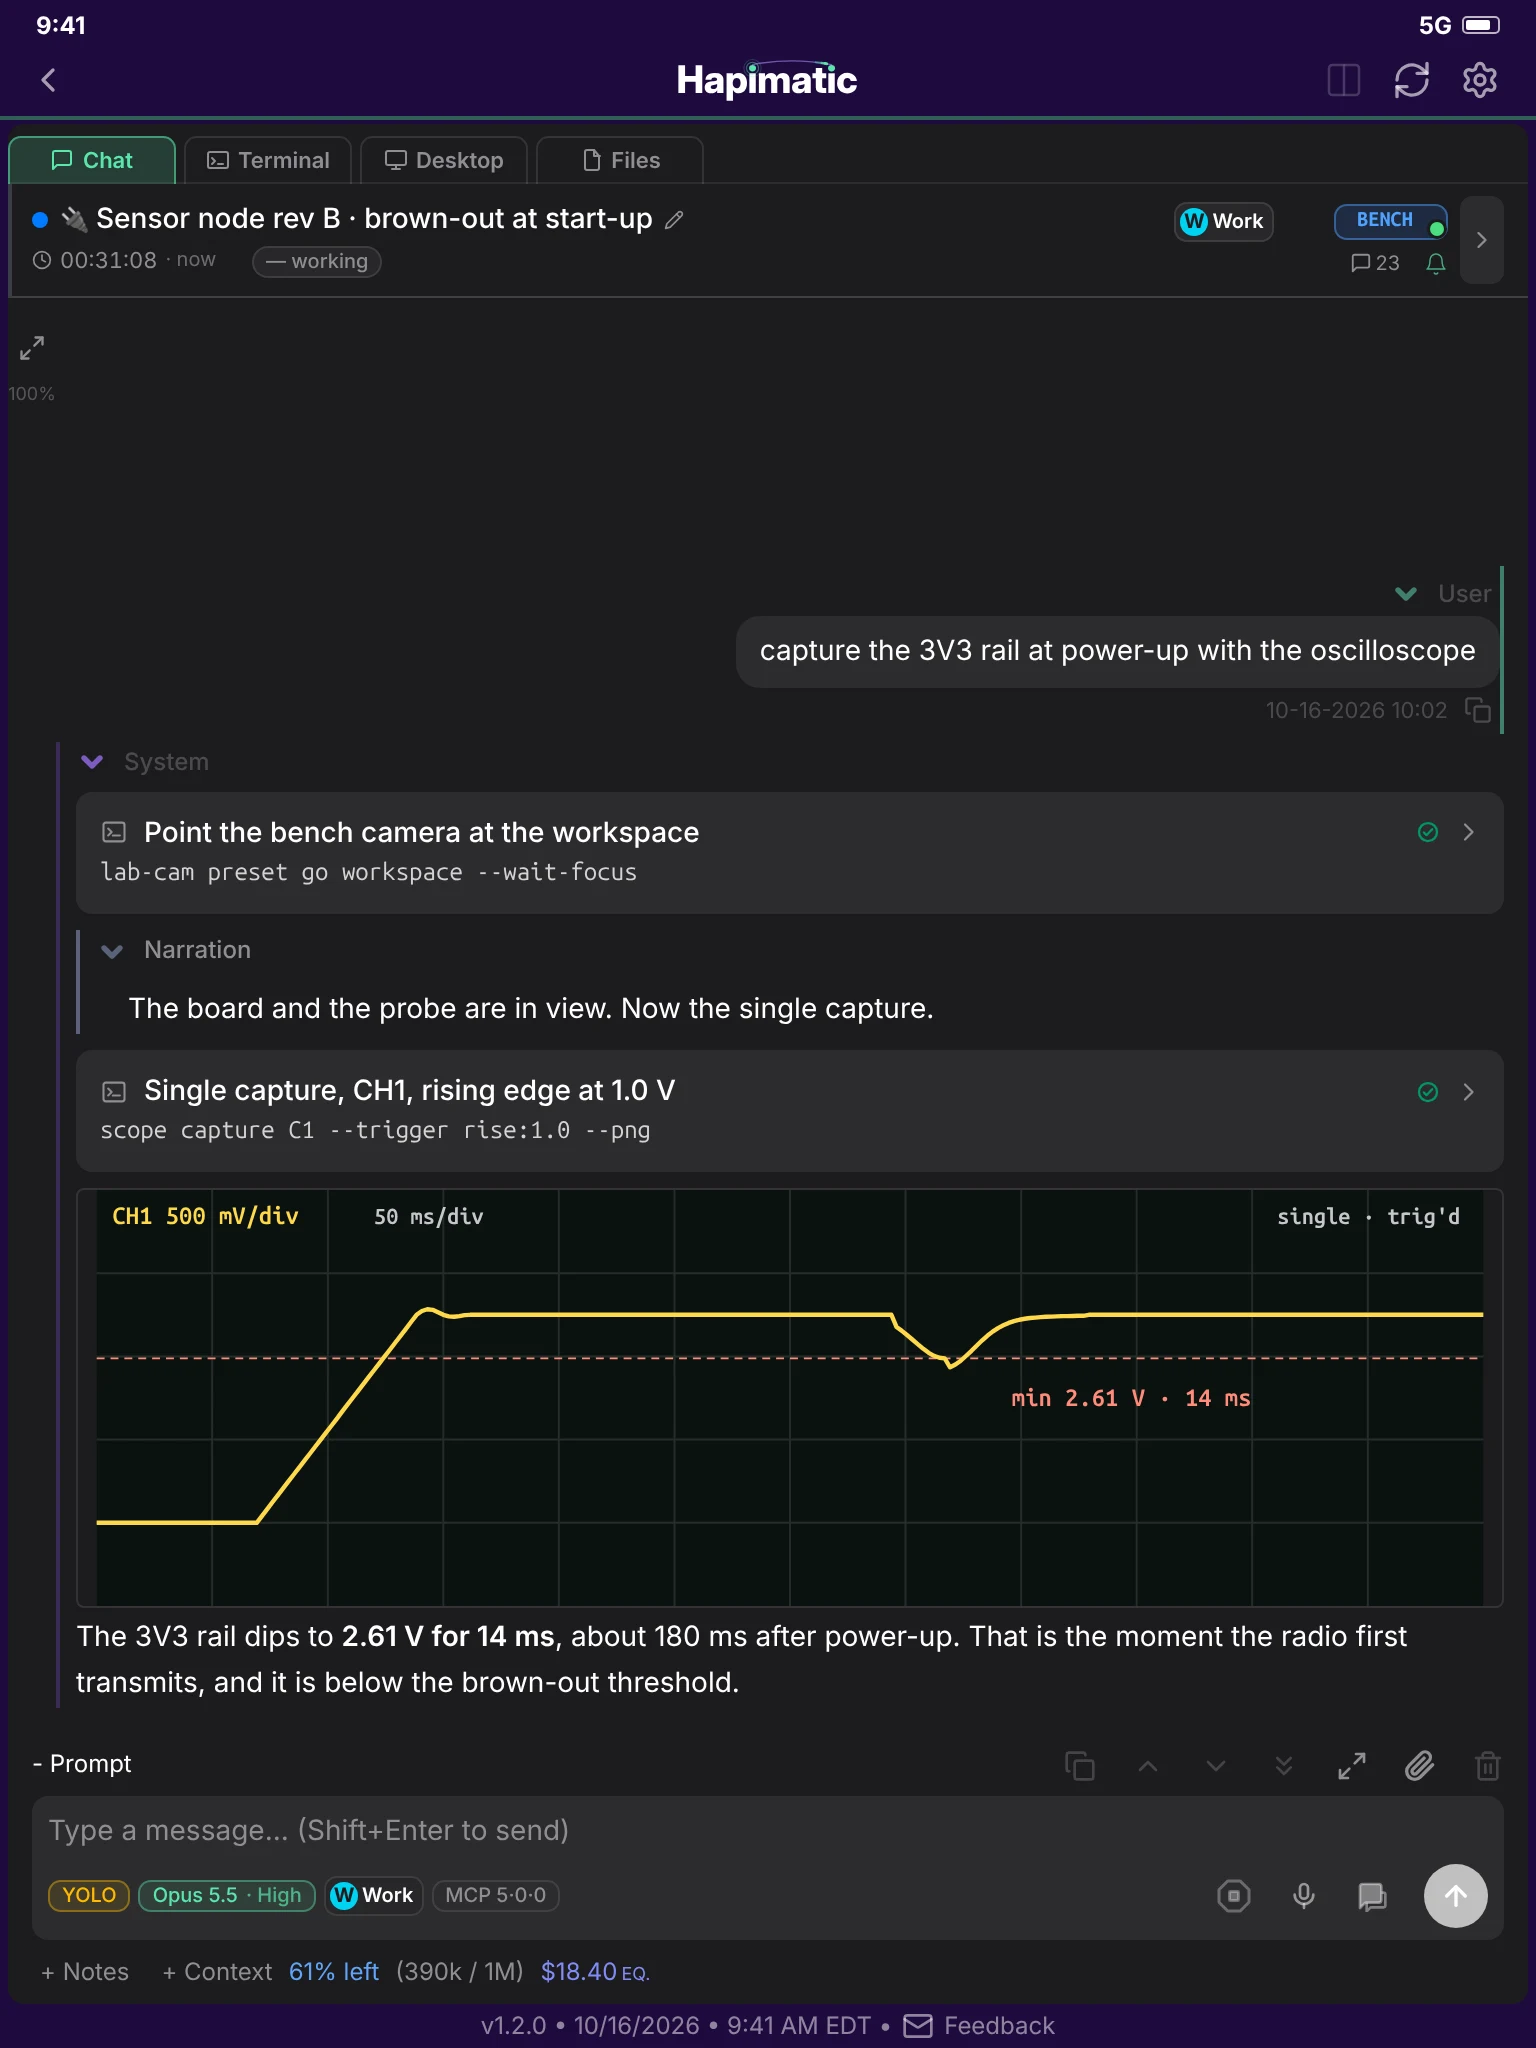This screenshot has width=1536, height=2048.
Task: Expand the bench camera command details
Action: 1468,832
